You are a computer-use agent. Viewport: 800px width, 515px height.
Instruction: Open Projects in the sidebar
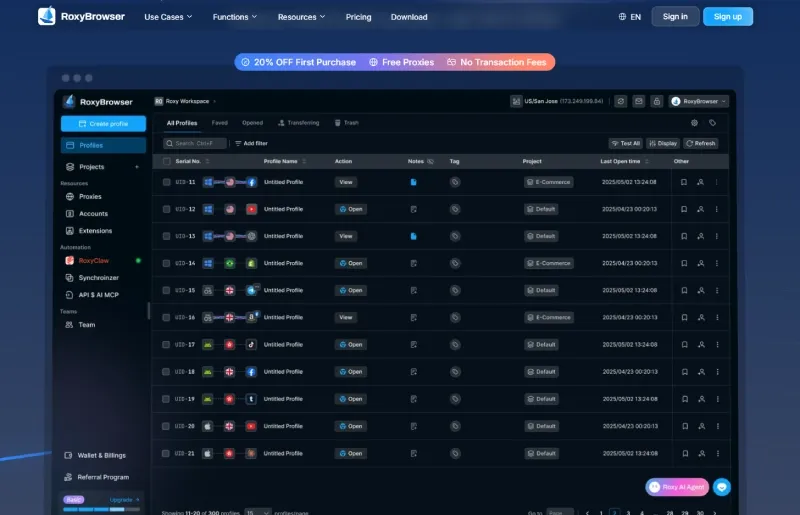click(x=92, y=166)
